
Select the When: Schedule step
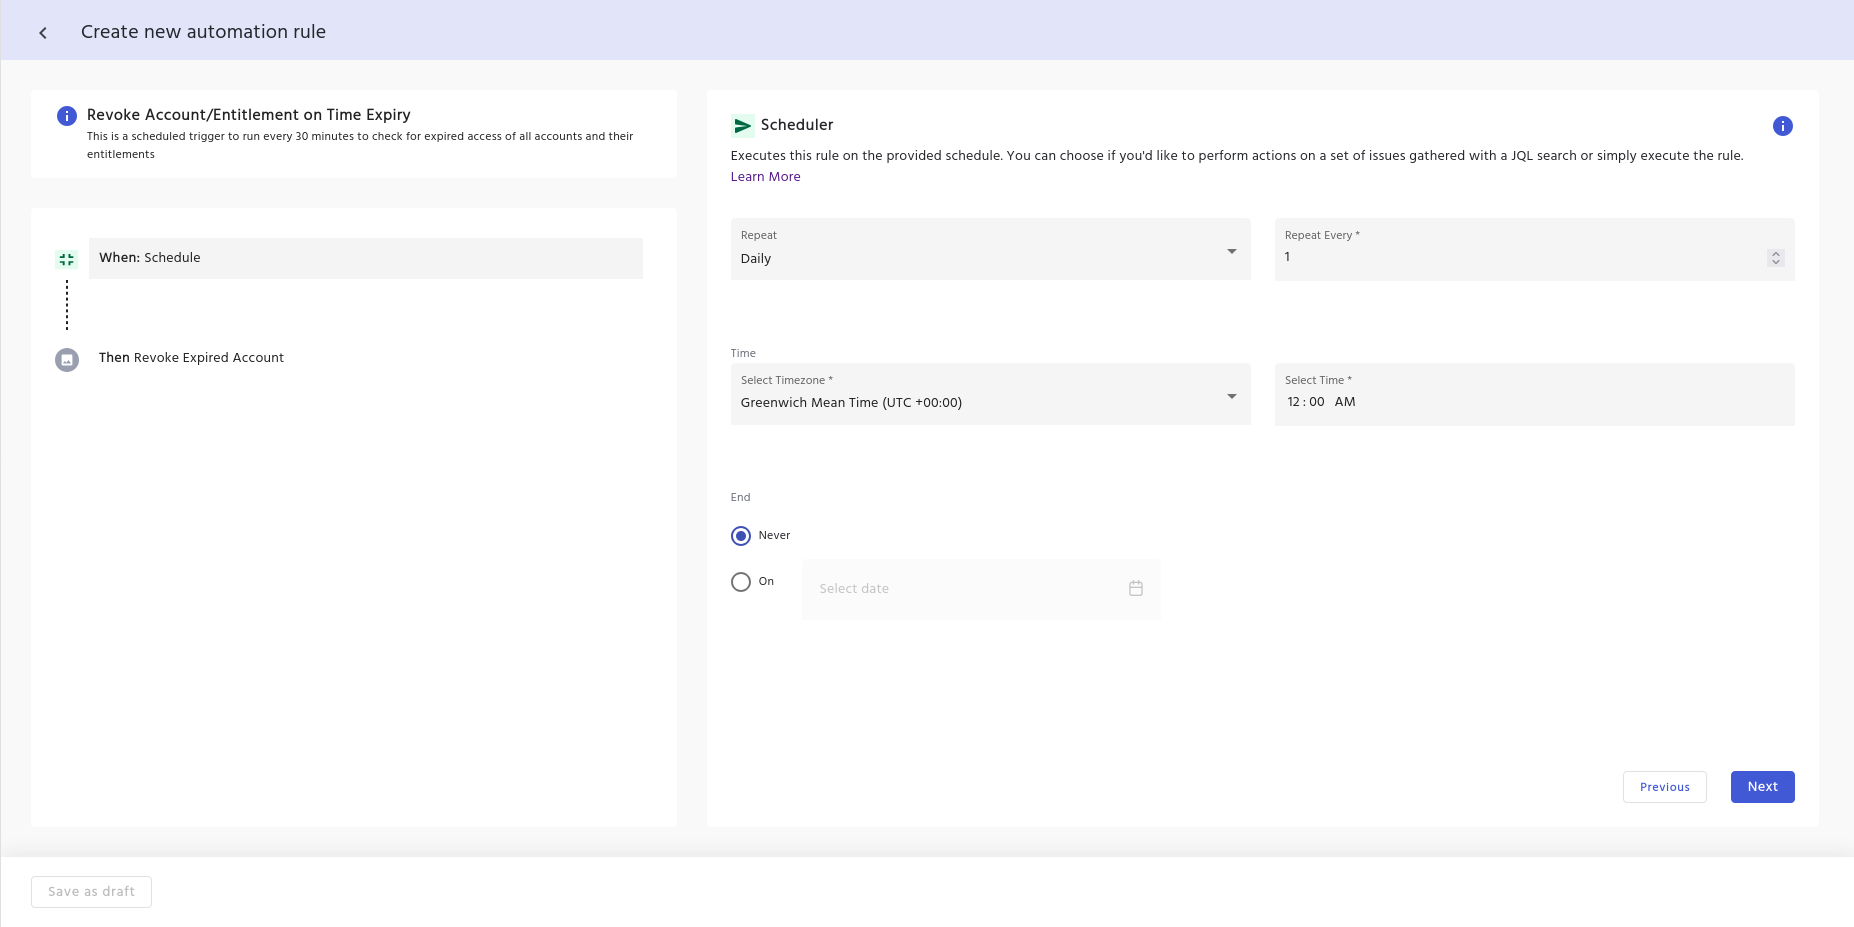365,258
